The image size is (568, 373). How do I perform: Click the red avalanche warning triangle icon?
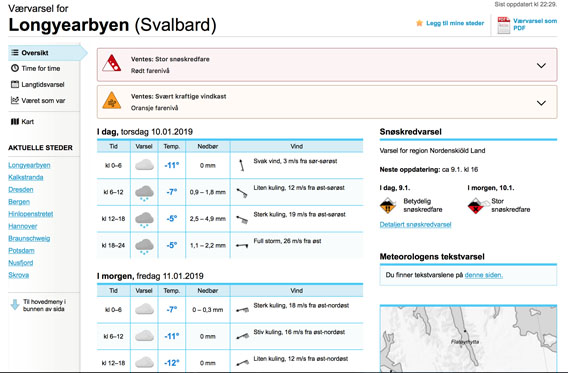click(112, 63)
